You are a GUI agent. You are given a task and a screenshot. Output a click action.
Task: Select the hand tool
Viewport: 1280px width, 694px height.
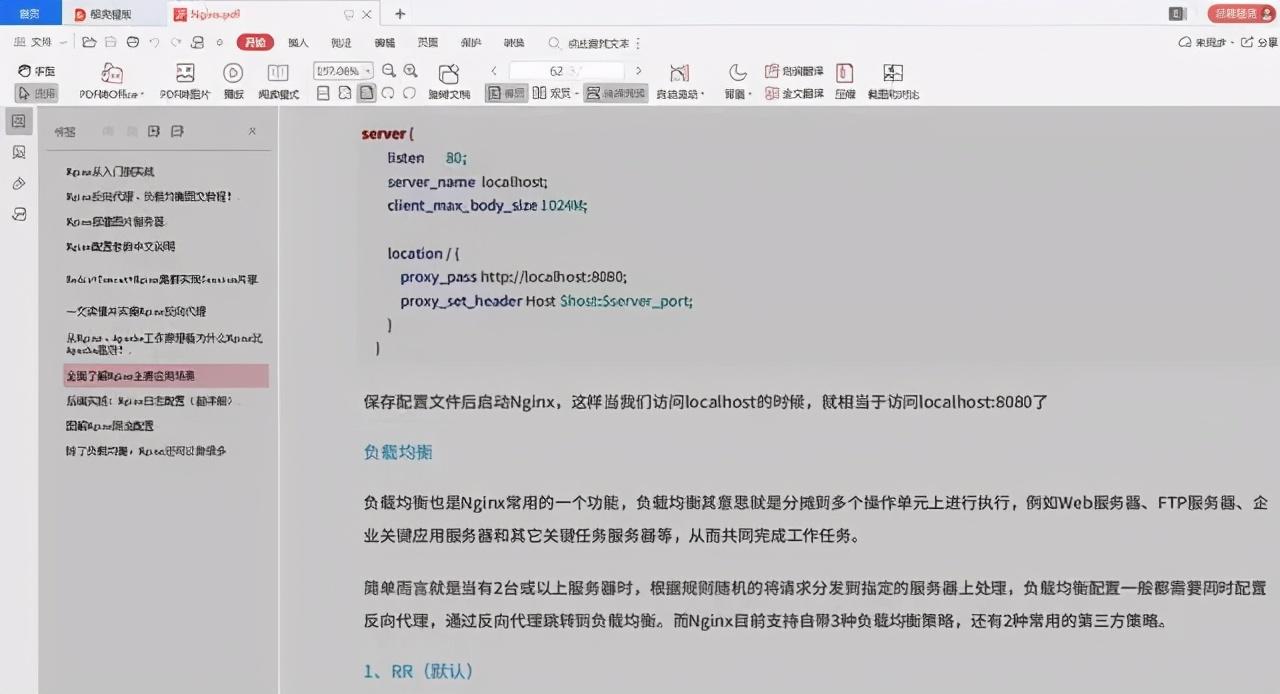click(36, 71)
